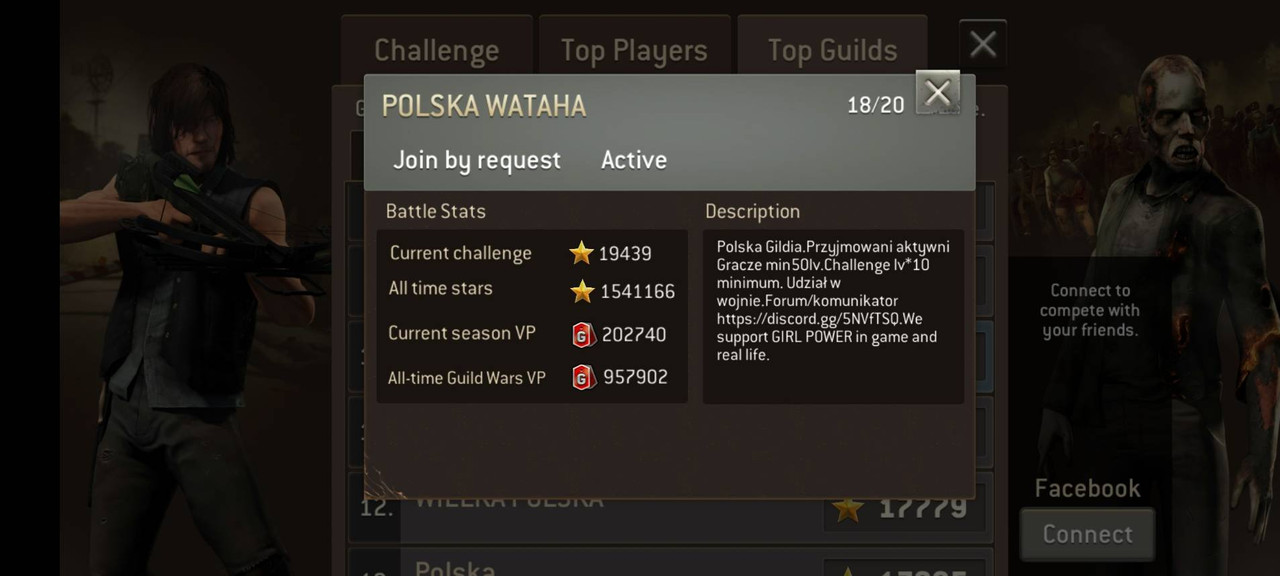Open the discord.gg link in description
The height and width of the screenshot is (576, 1280).
(x=803, y=319)
